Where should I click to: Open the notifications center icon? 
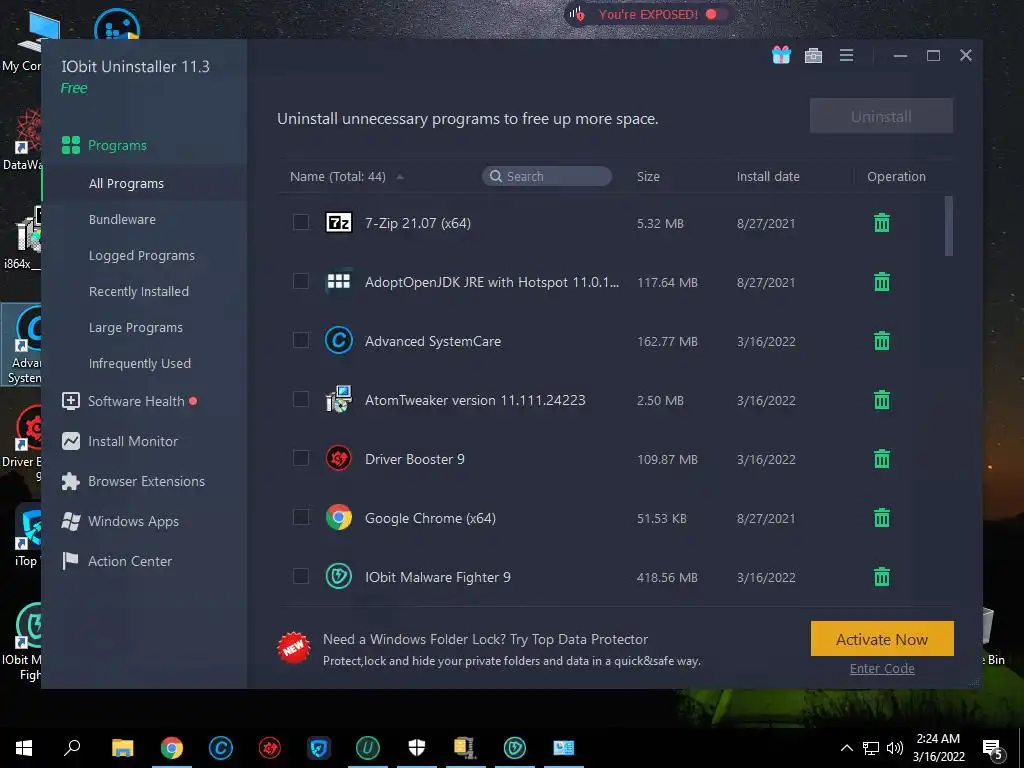coord(993,748)
